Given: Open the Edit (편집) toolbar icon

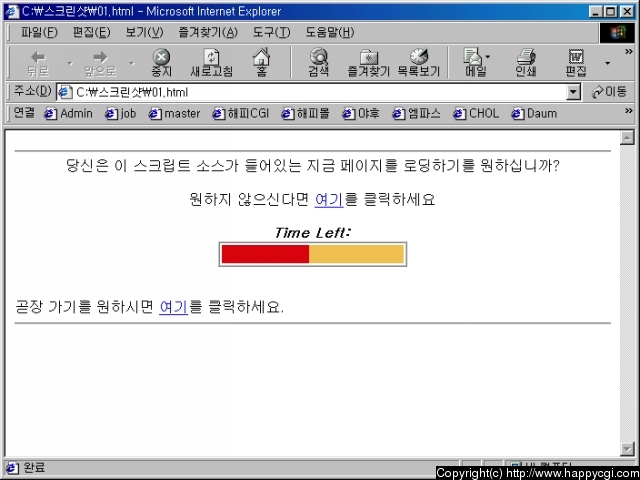Looking at the screenshot, I should (576, 63).
